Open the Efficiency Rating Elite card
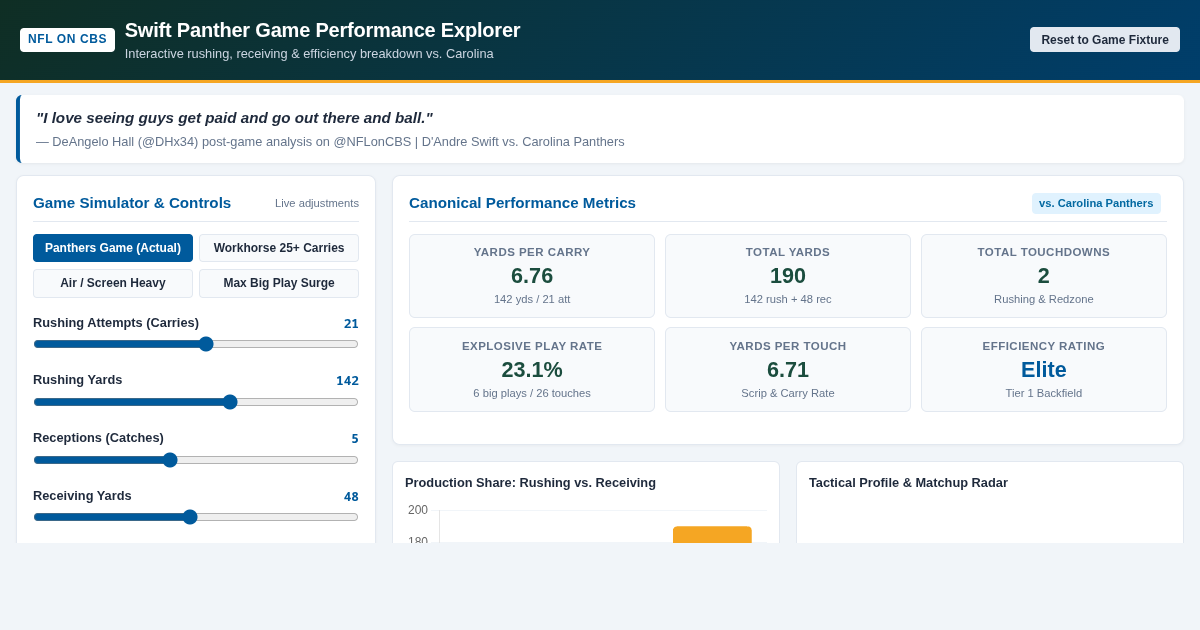Image resolution: width=1200 pixels, height=630 pixels. 1044,369
